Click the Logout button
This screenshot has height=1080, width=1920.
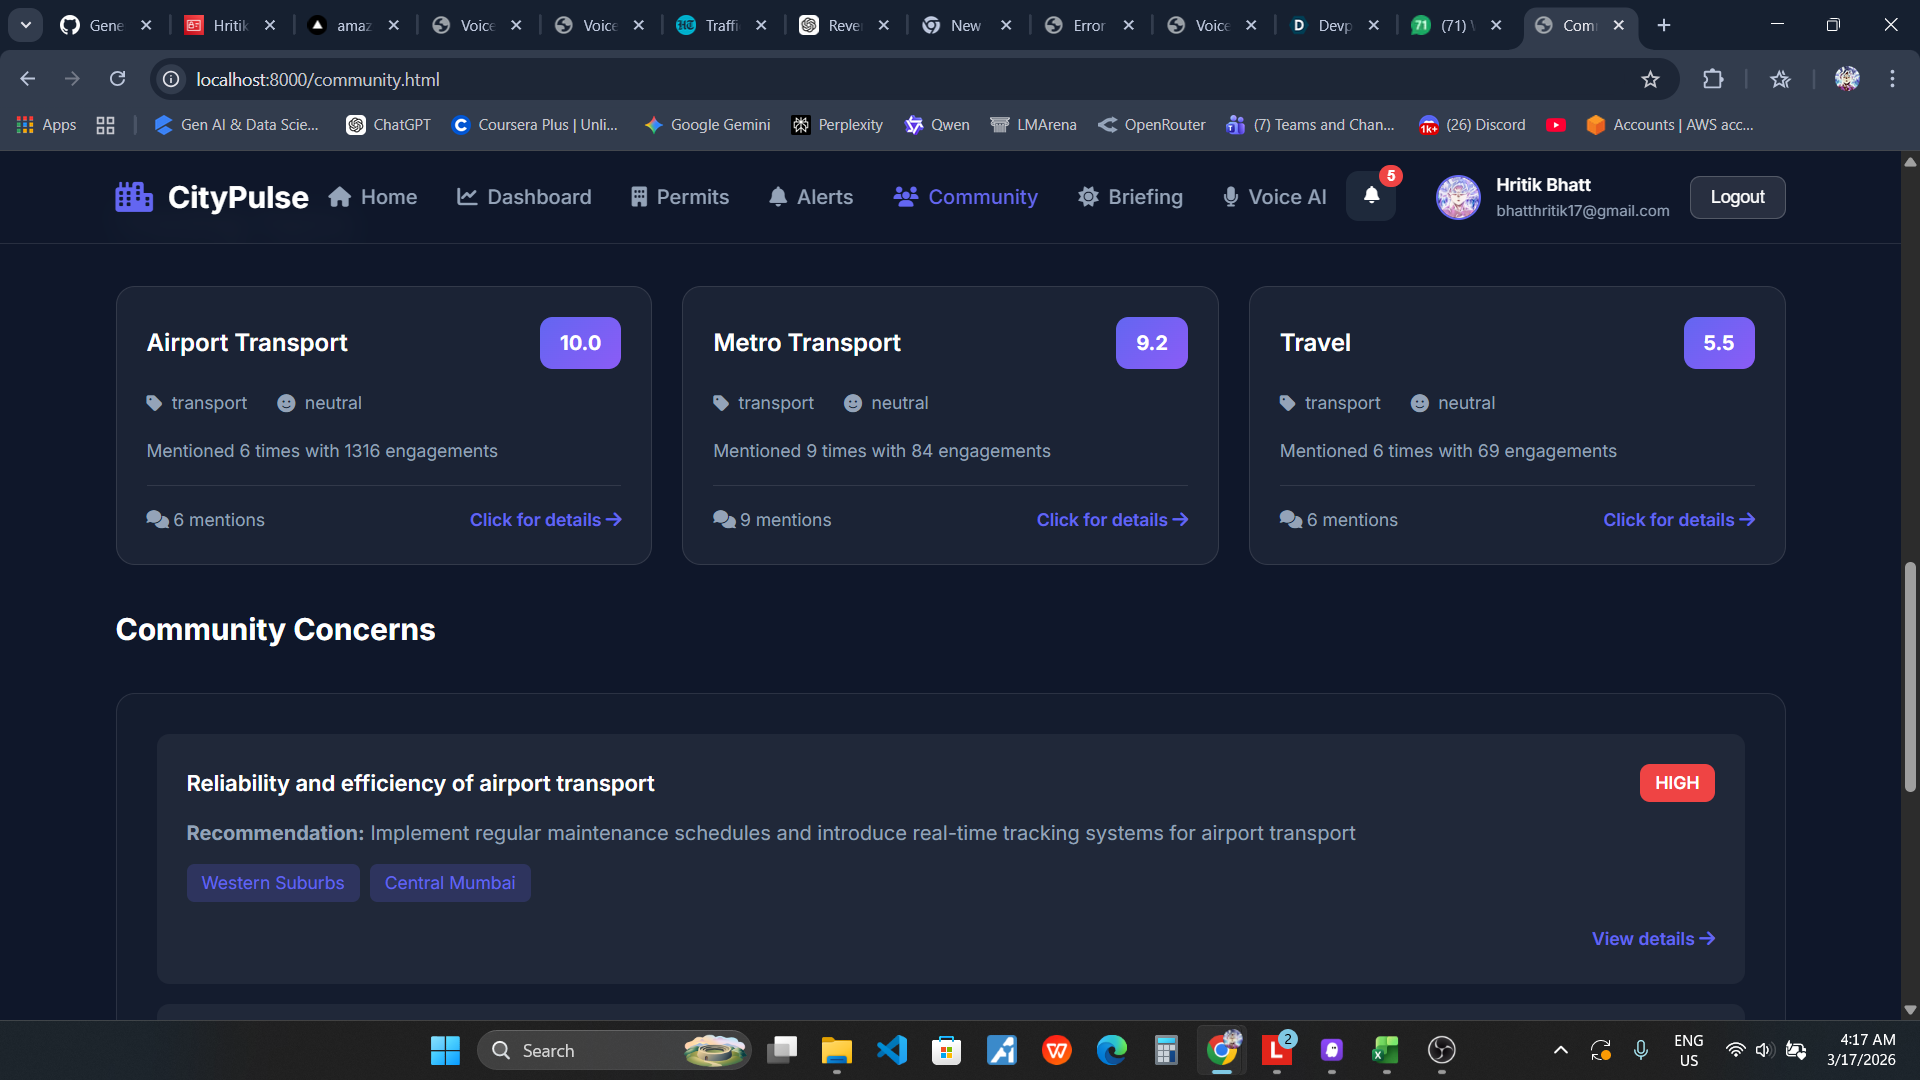(1737, 197)
